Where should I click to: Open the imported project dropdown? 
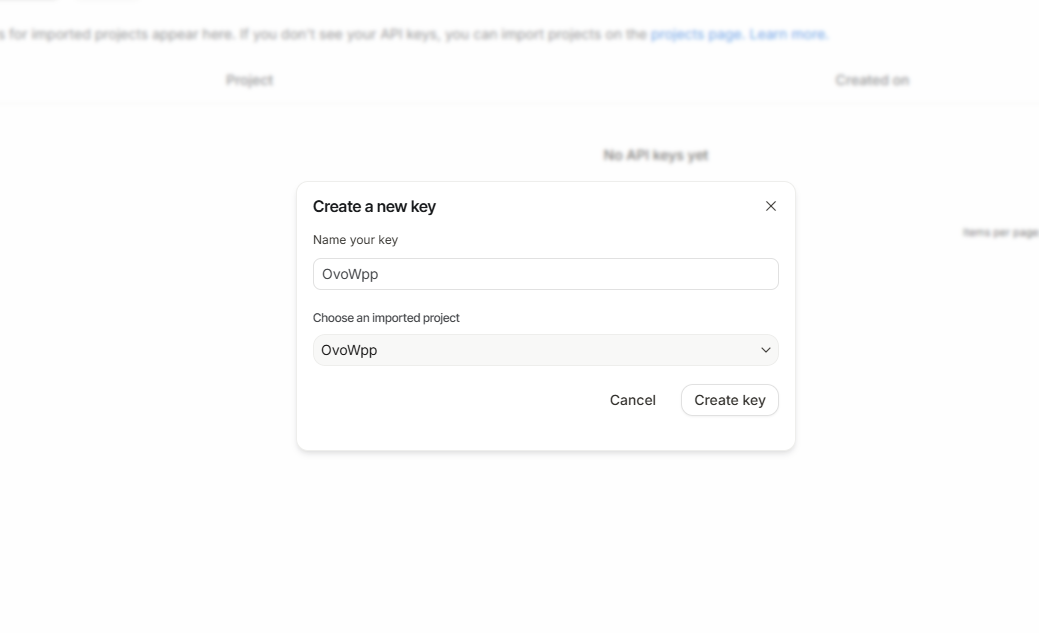pyautogui.click(x=545, y=350)
